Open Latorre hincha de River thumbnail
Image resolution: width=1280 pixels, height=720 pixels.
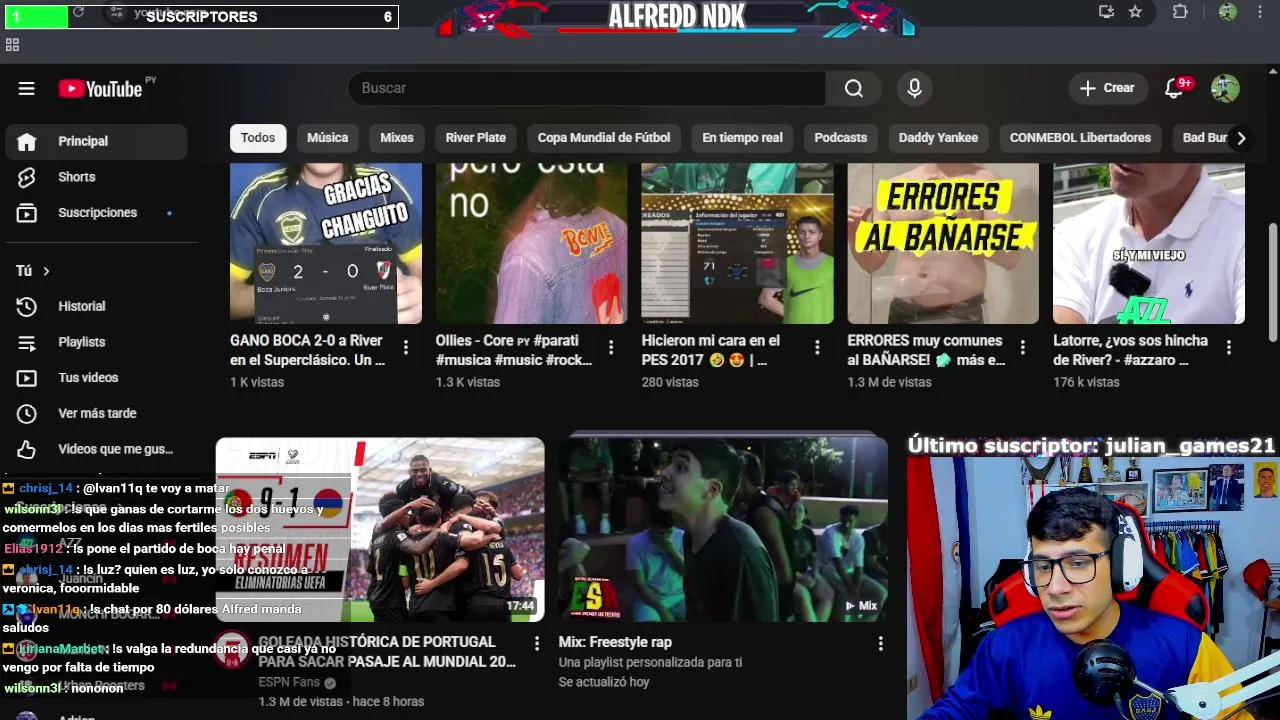pos(1149,244)
